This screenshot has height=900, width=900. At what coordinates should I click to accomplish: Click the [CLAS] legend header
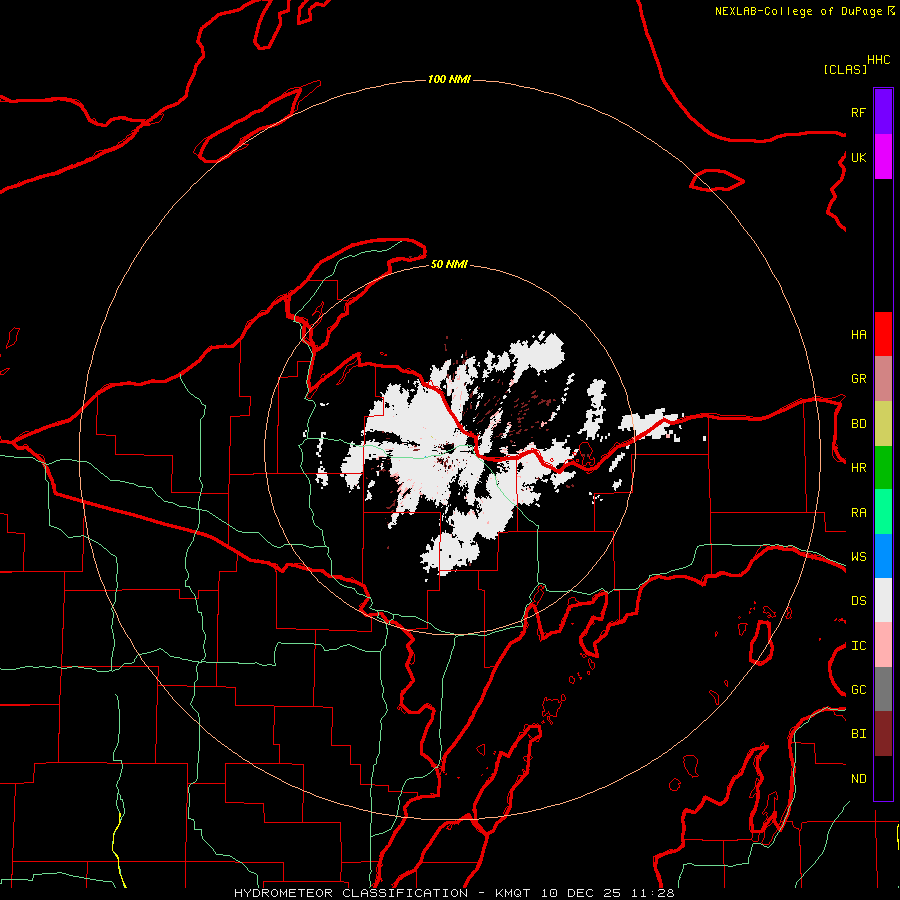[845, 69]
